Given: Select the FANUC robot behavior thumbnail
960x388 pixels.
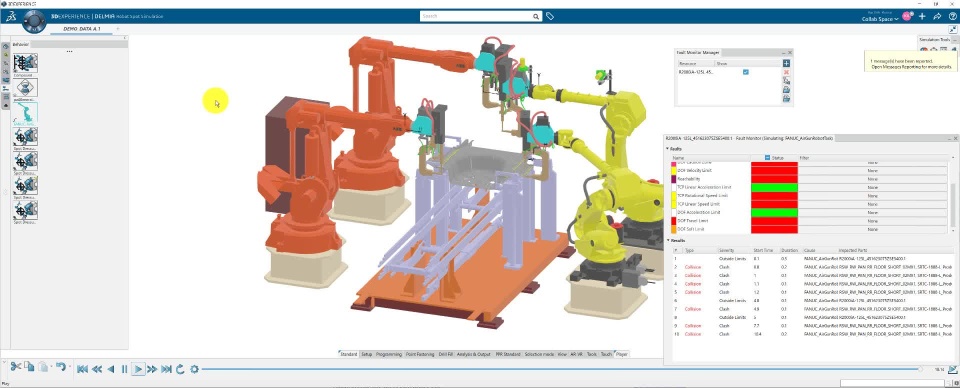Looking at the screenshot, I should pos(25,113).
